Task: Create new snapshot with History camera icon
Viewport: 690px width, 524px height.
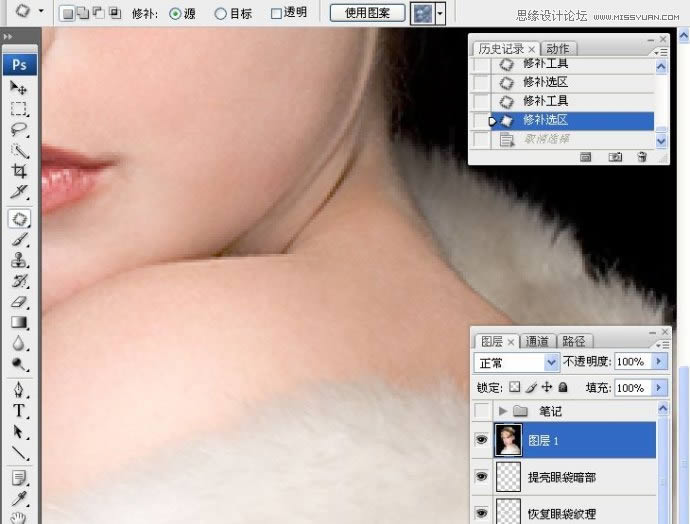Action: pos(615,157)
